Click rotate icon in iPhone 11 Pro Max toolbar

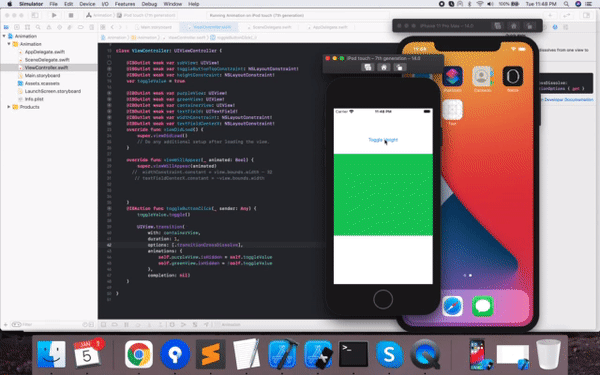(530, 26)
